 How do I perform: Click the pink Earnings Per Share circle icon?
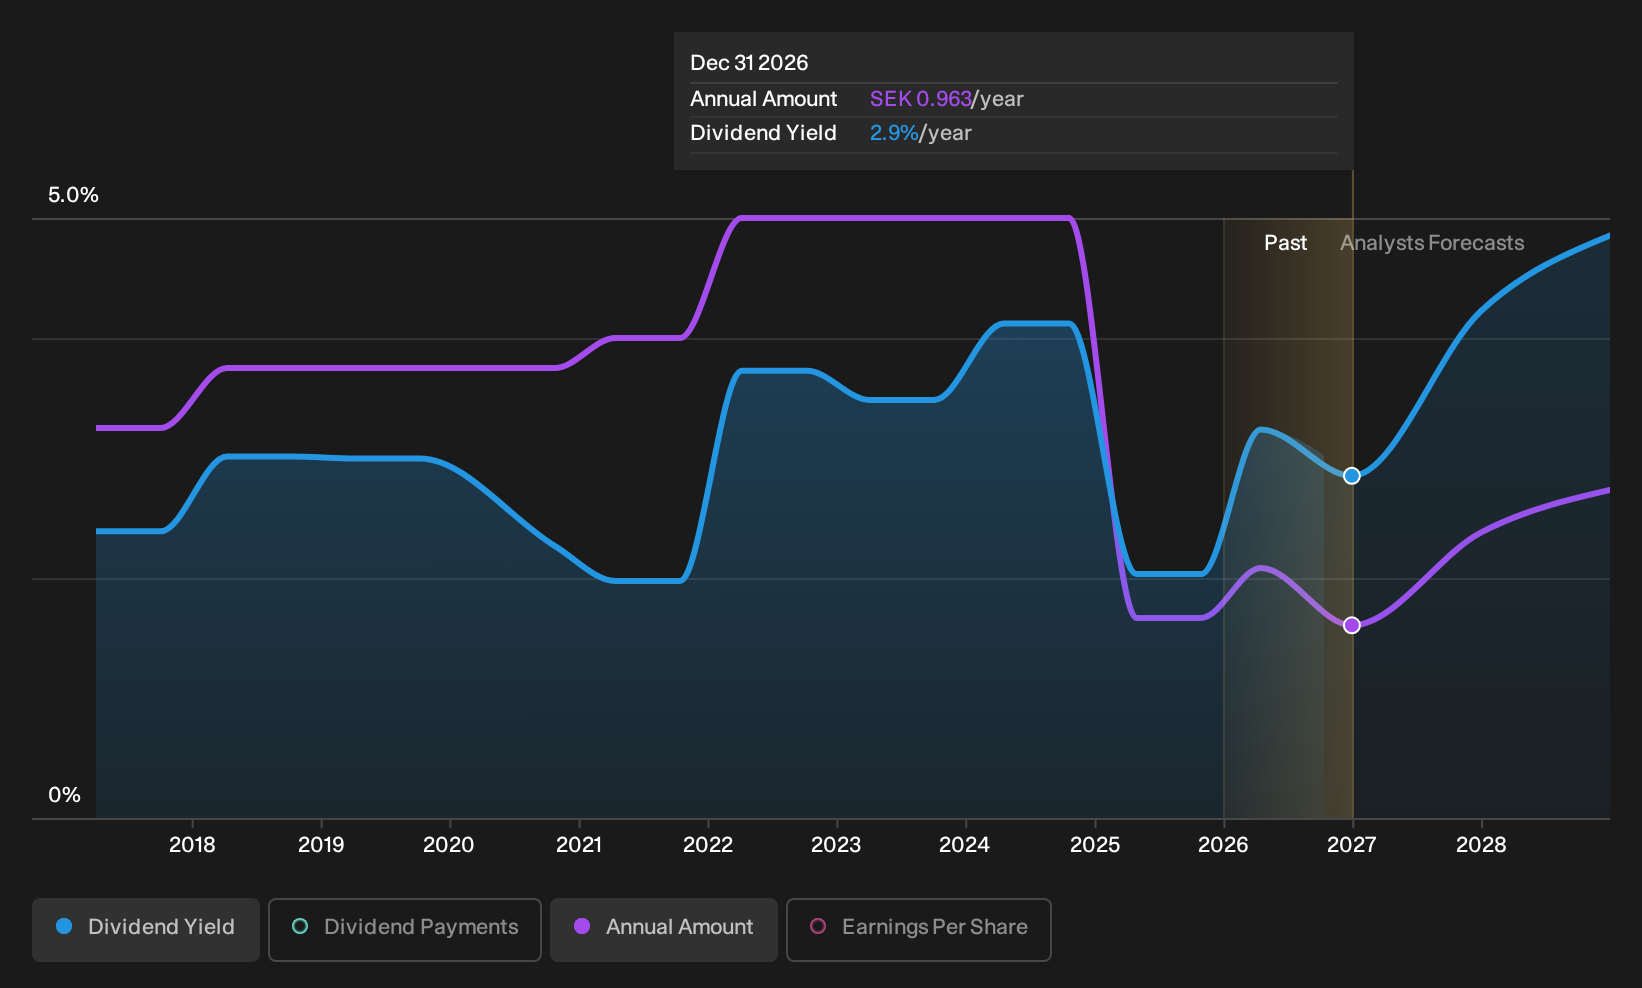pyautogui.click(x=818, y=927)
